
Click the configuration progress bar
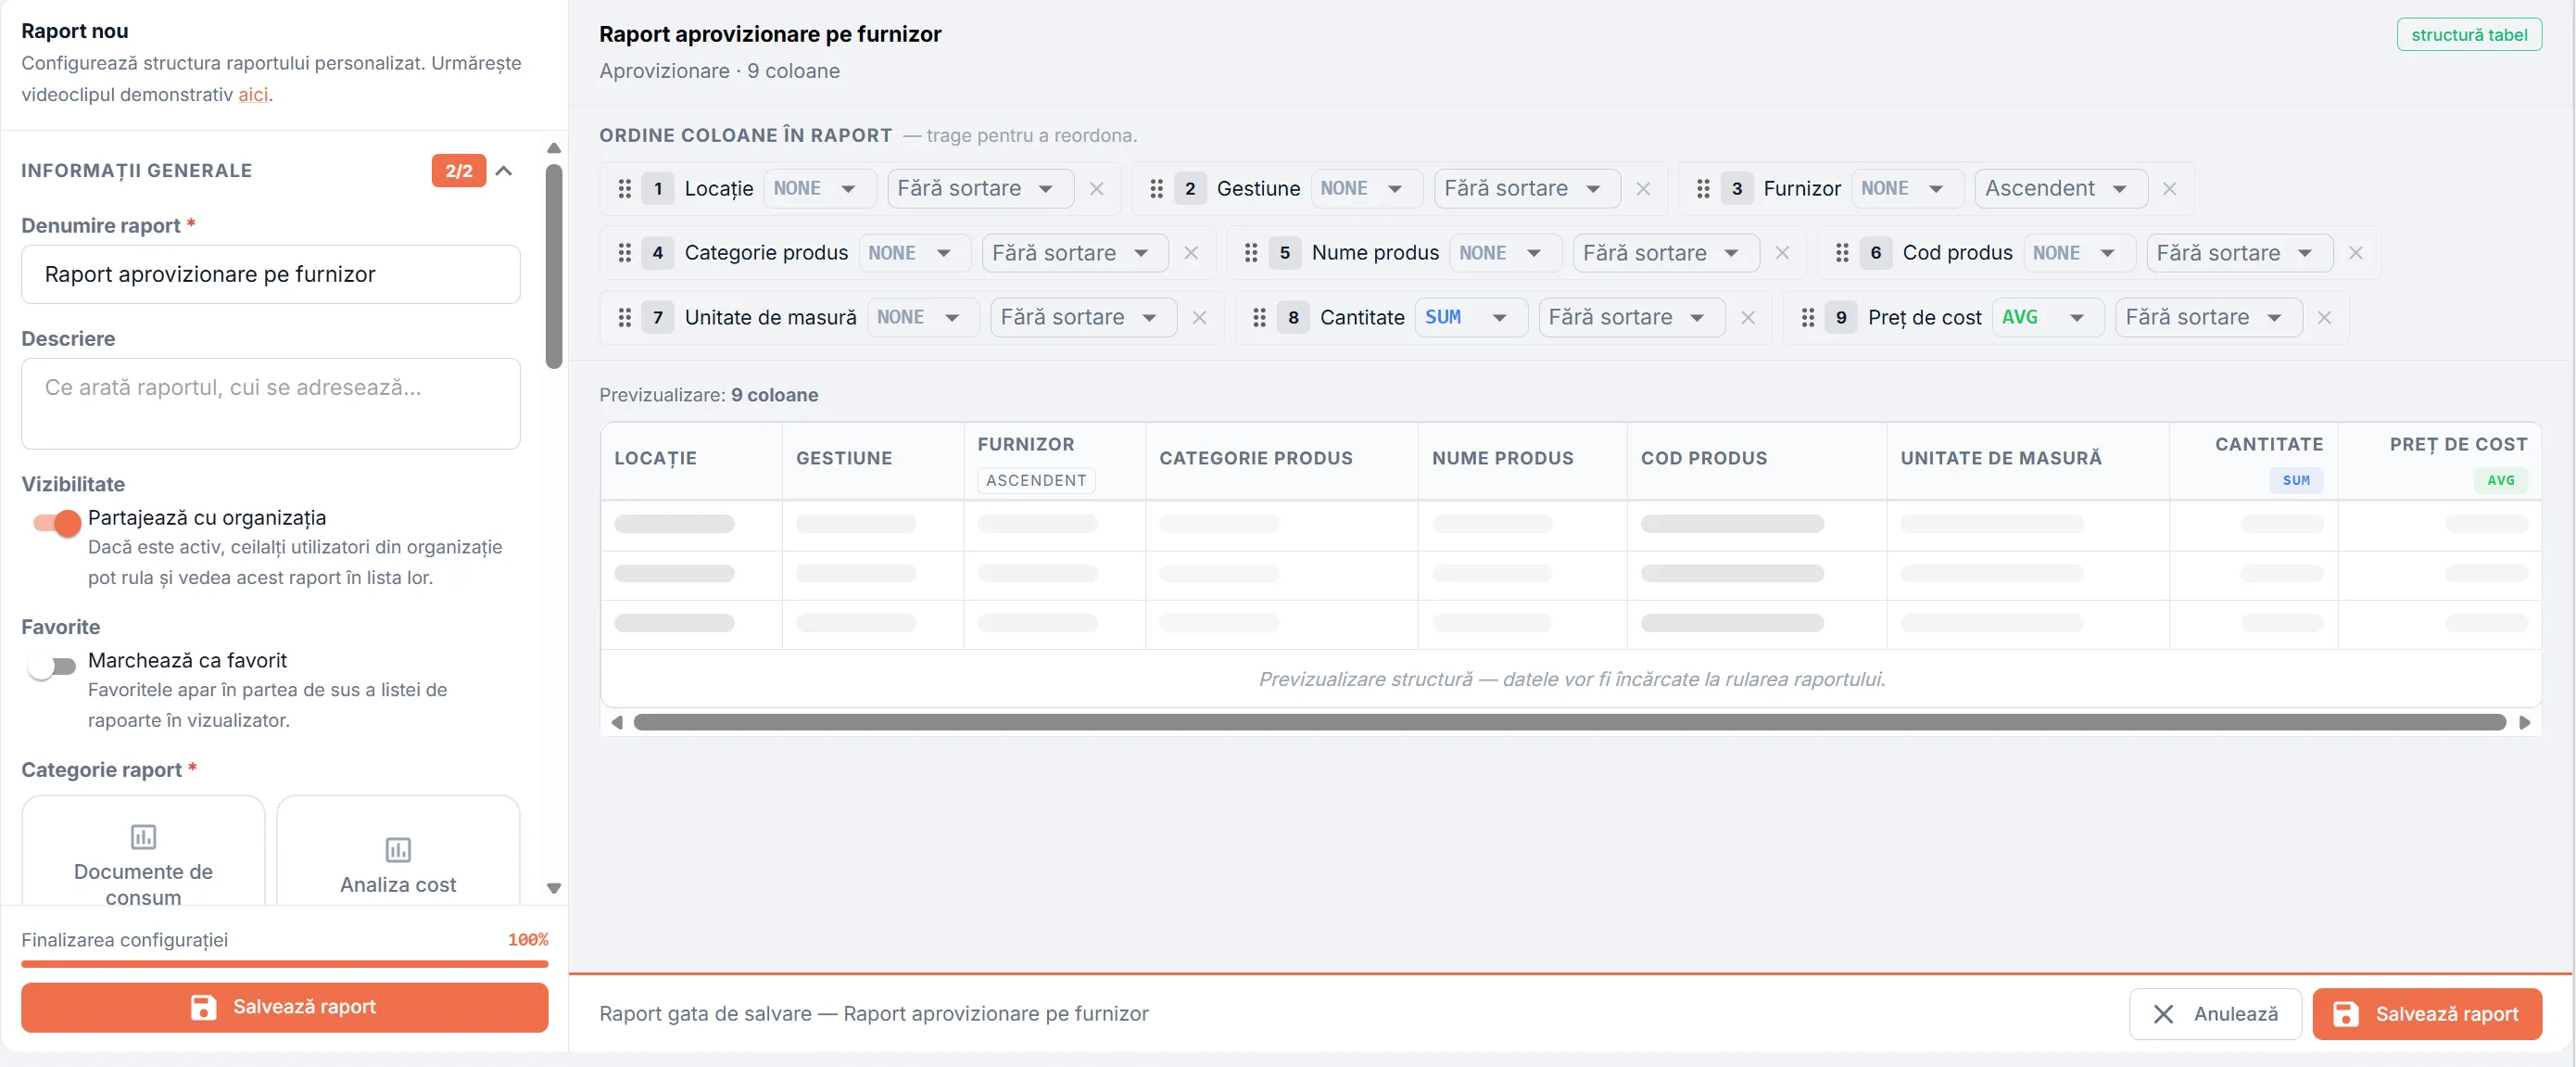[284, 964]
